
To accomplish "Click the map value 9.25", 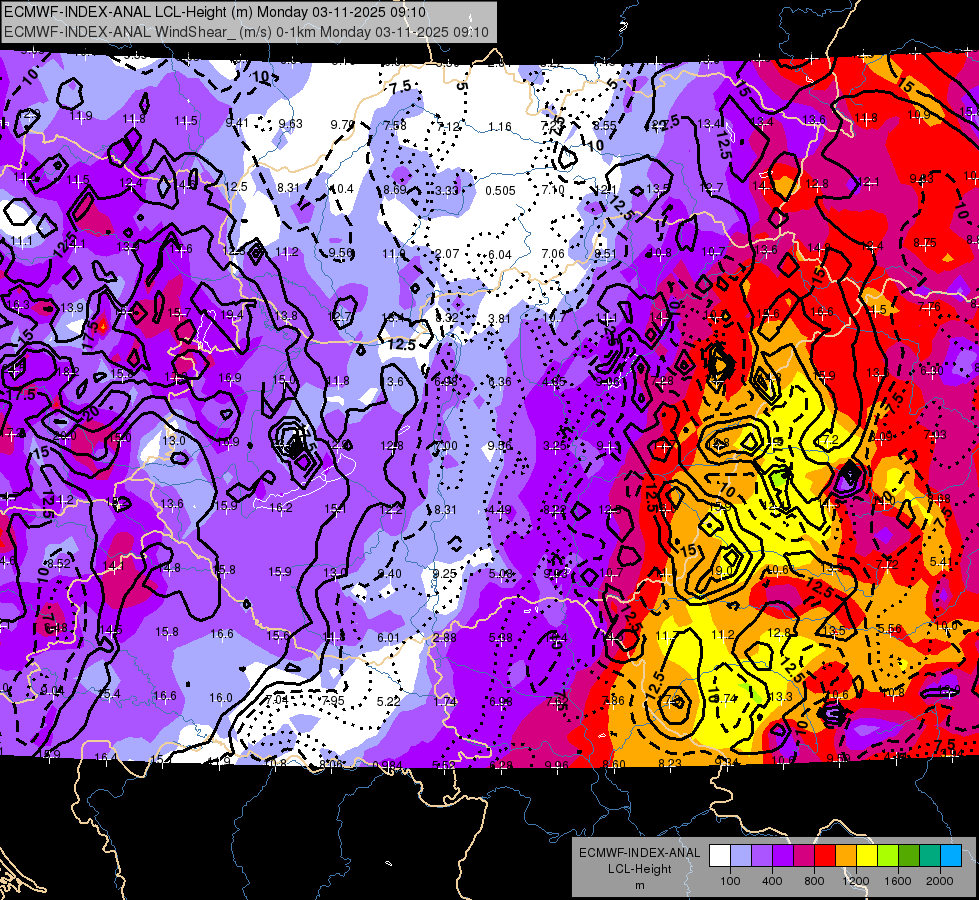I will (x=445, y=573).
